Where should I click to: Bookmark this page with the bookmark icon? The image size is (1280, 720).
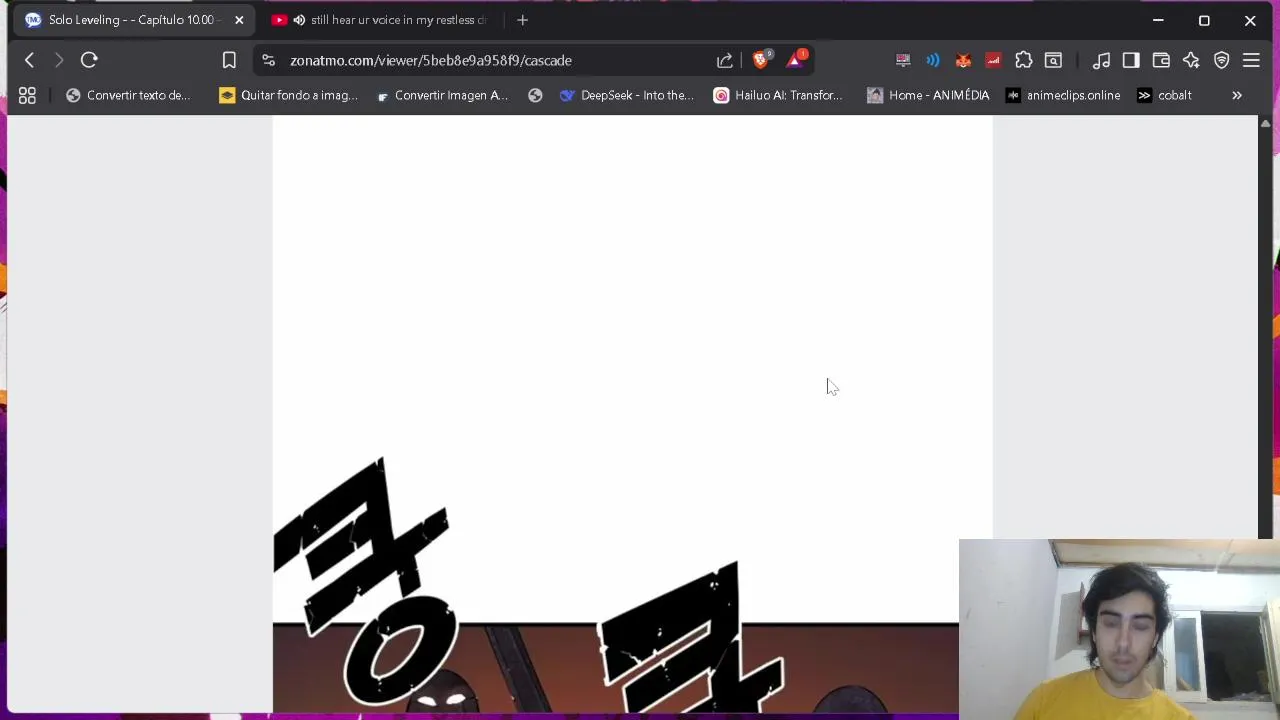coord(229,60)
